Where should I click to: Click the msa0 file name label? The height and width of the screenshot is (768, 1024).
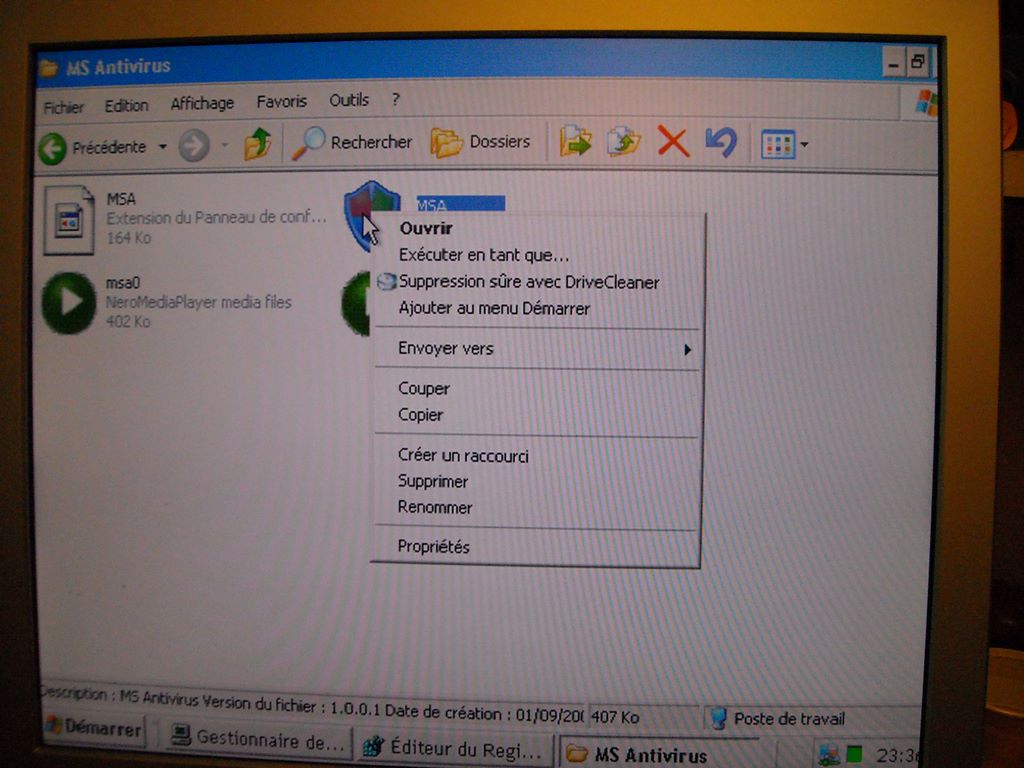point(123,283)
